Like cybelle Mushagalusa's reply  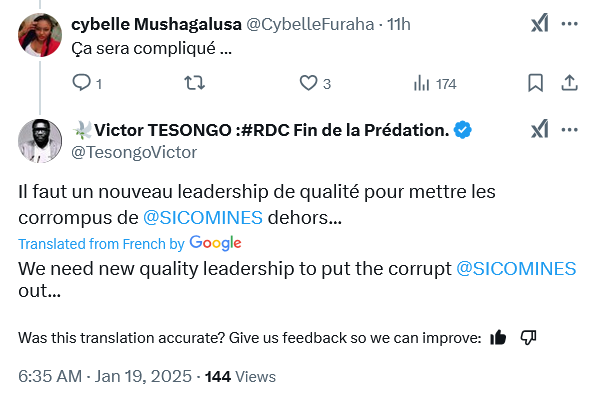pyautogui.click(x=308, y=83)
